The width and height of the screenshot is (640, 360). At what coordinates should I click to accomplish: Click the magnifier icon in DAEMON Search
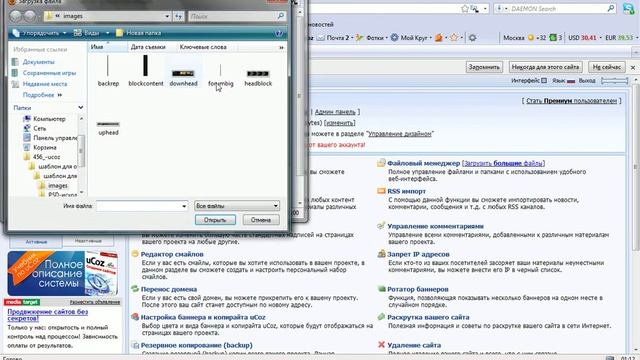611,8
